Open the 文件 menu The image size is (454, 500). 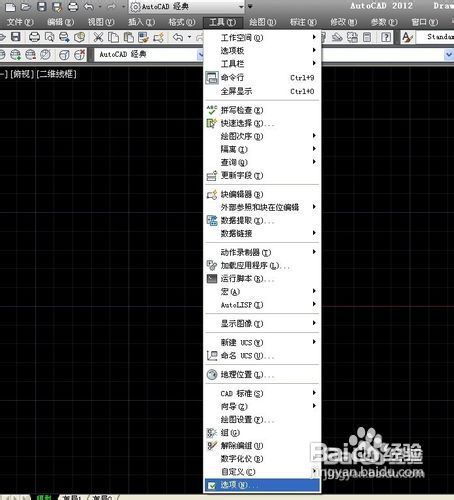pyautogui.click(x=20, y=22)
